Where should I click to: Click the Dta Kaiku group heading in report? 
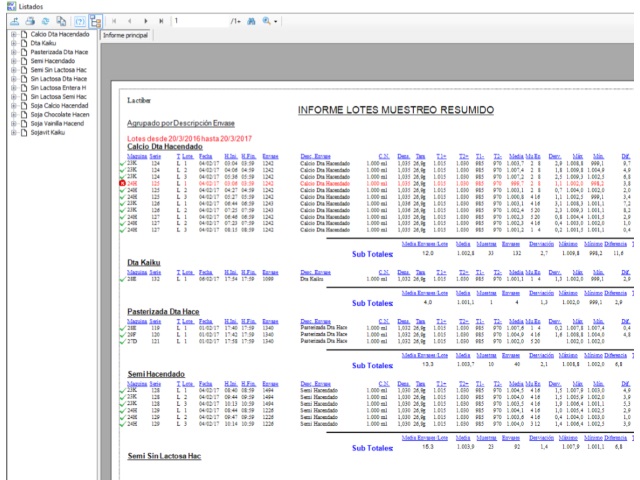pyautogui.click(x=144, y=262)
